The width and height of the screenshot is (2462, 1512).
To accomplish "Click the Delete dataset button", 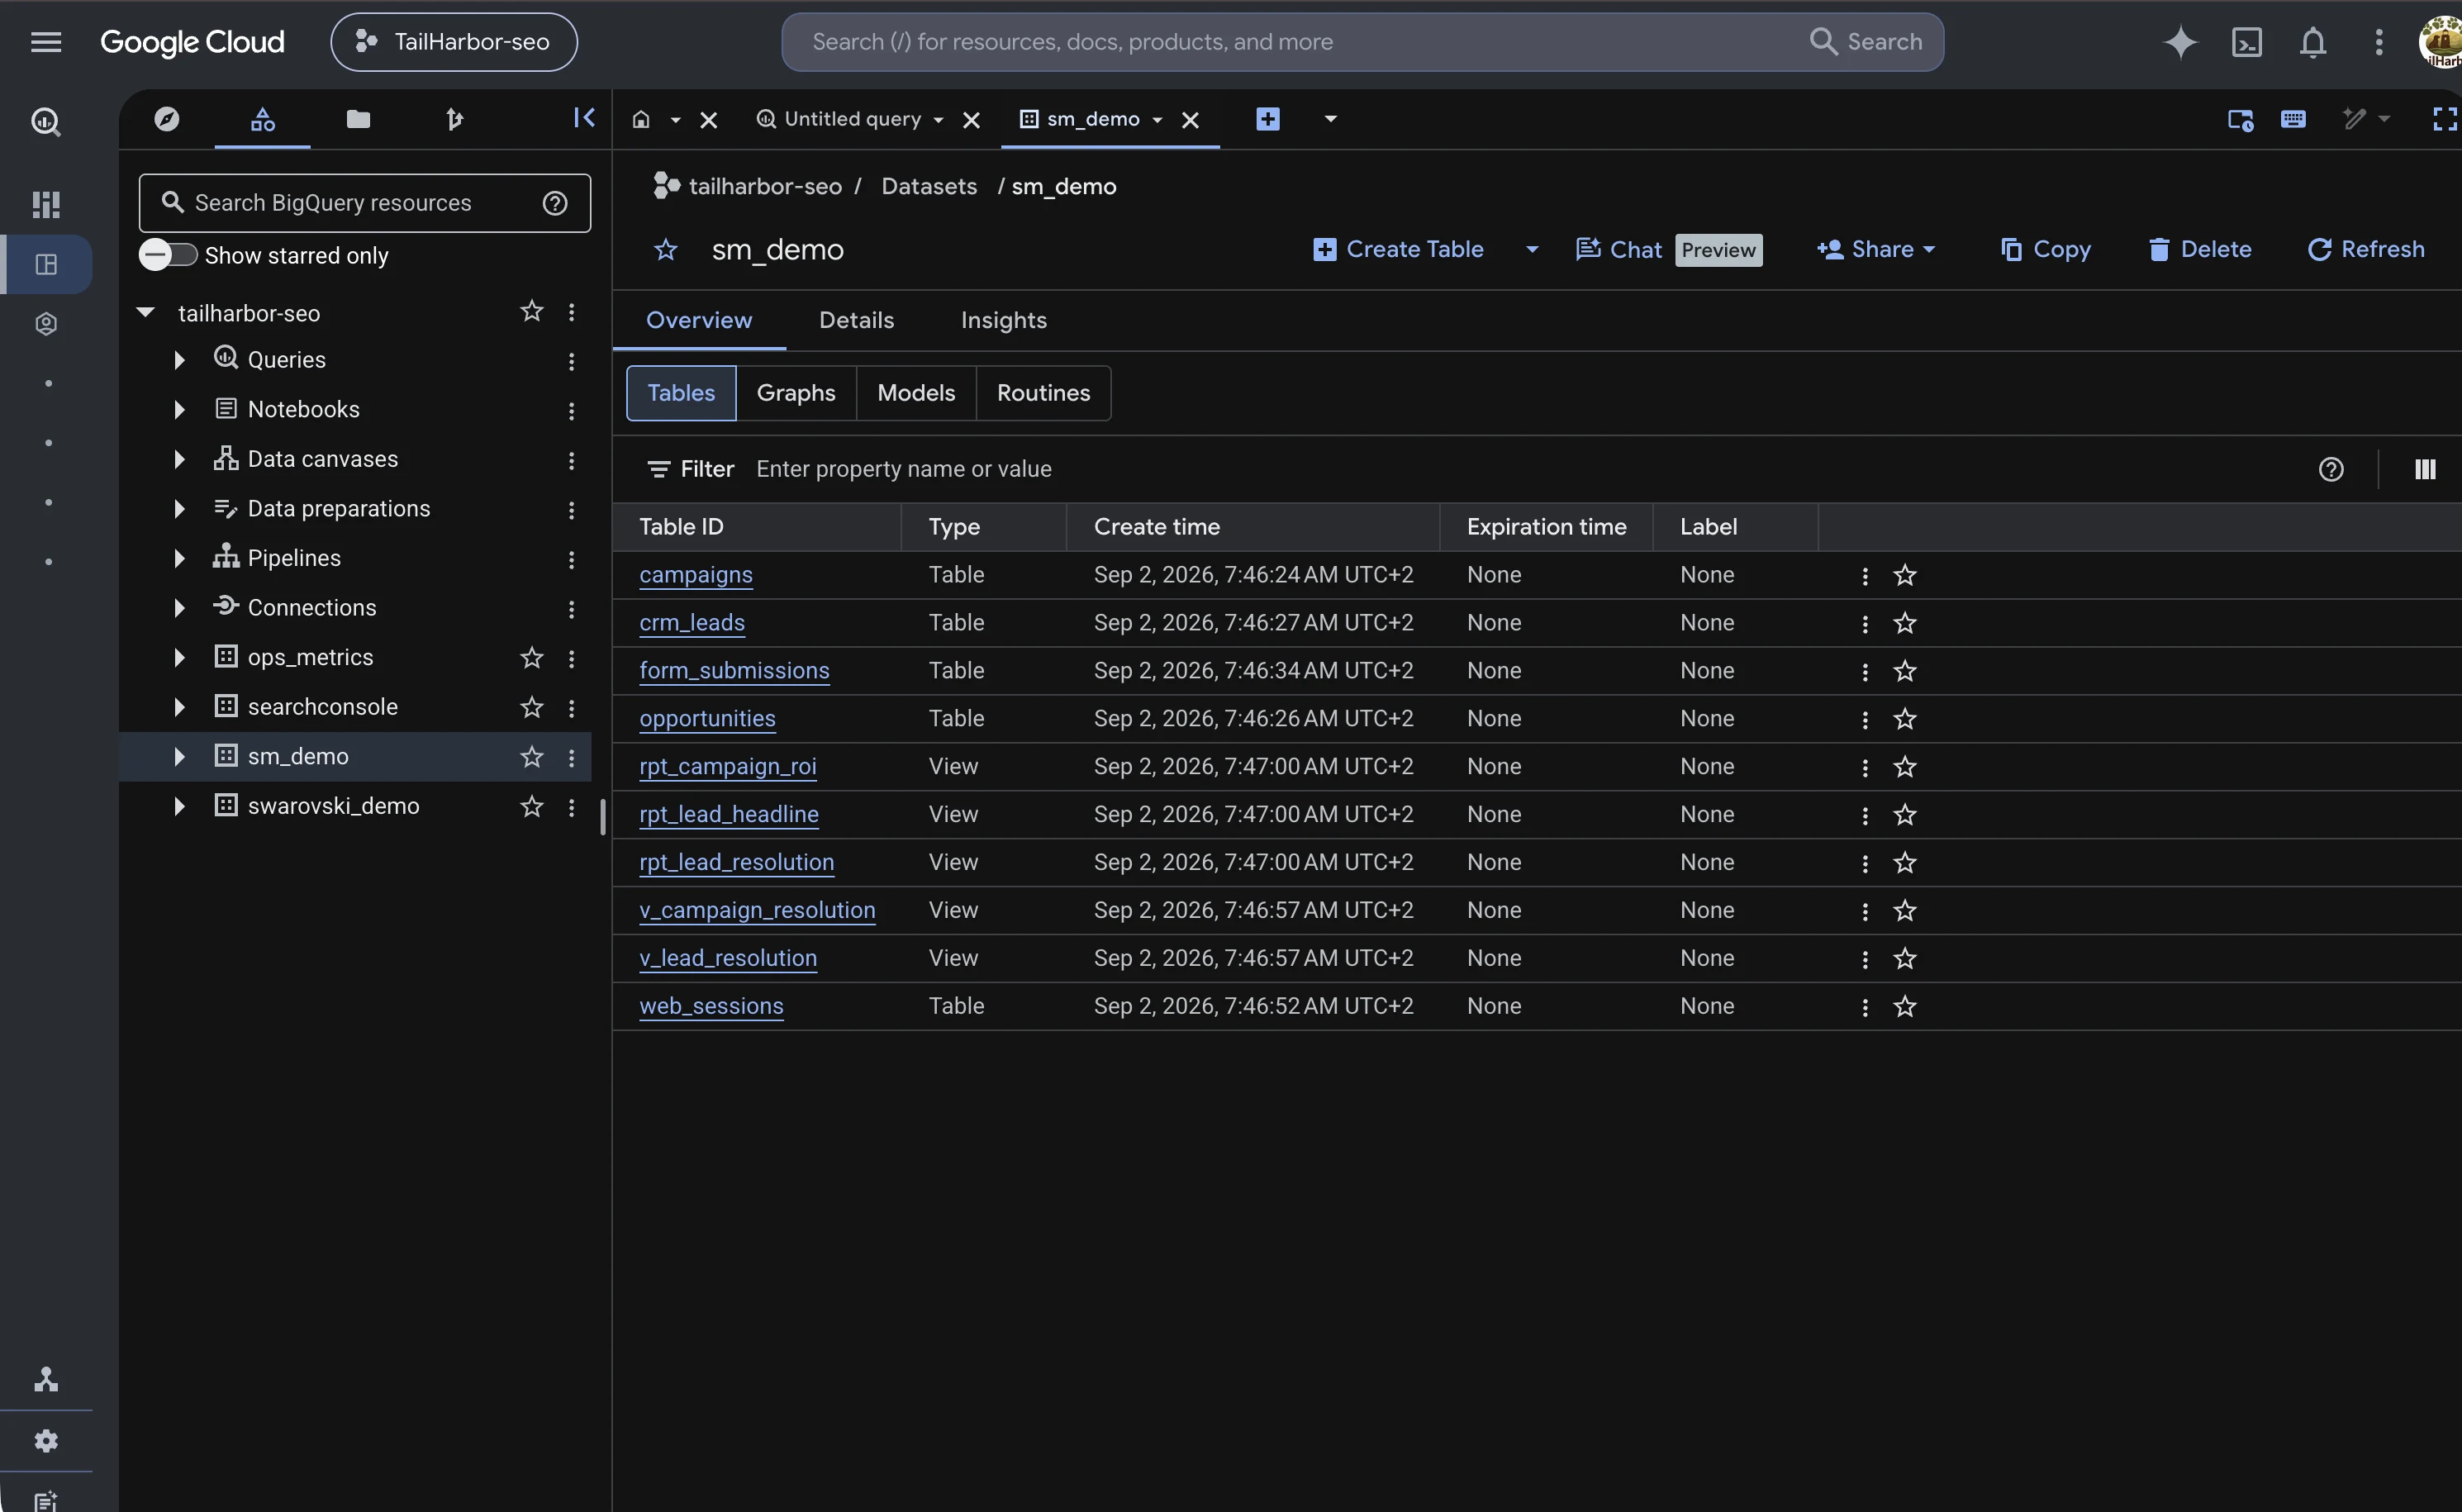I will 2199,249.
